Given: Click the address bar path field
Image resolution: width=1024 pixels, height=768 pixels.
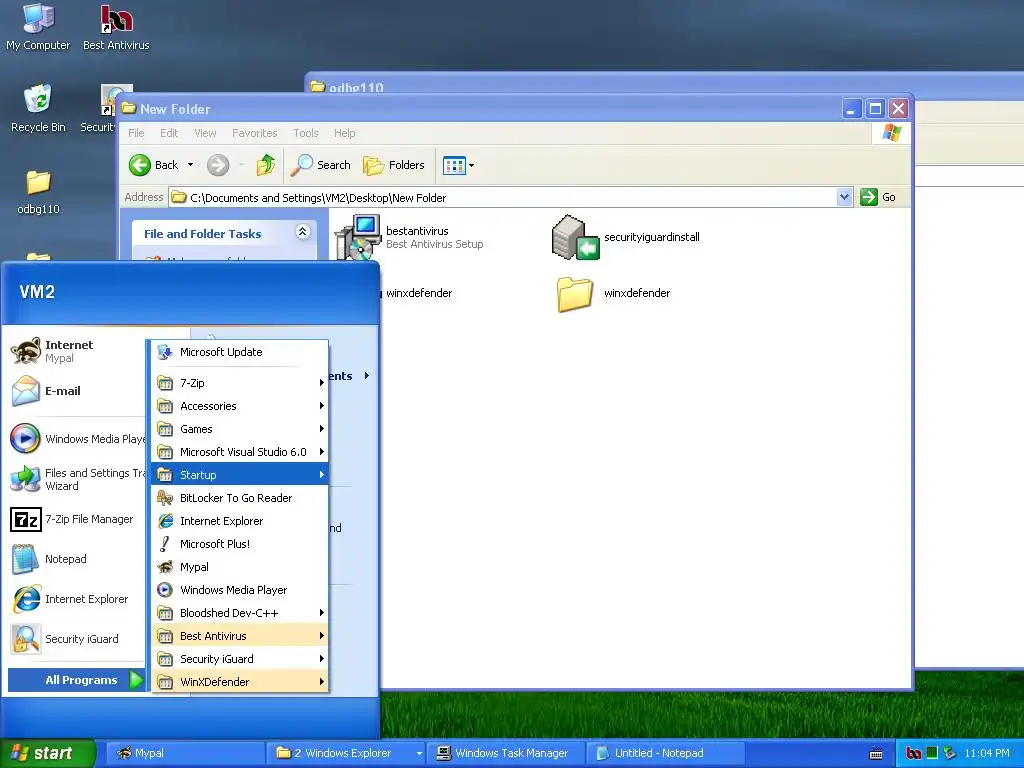Looking at the screenshot, I should pos(503,197).
